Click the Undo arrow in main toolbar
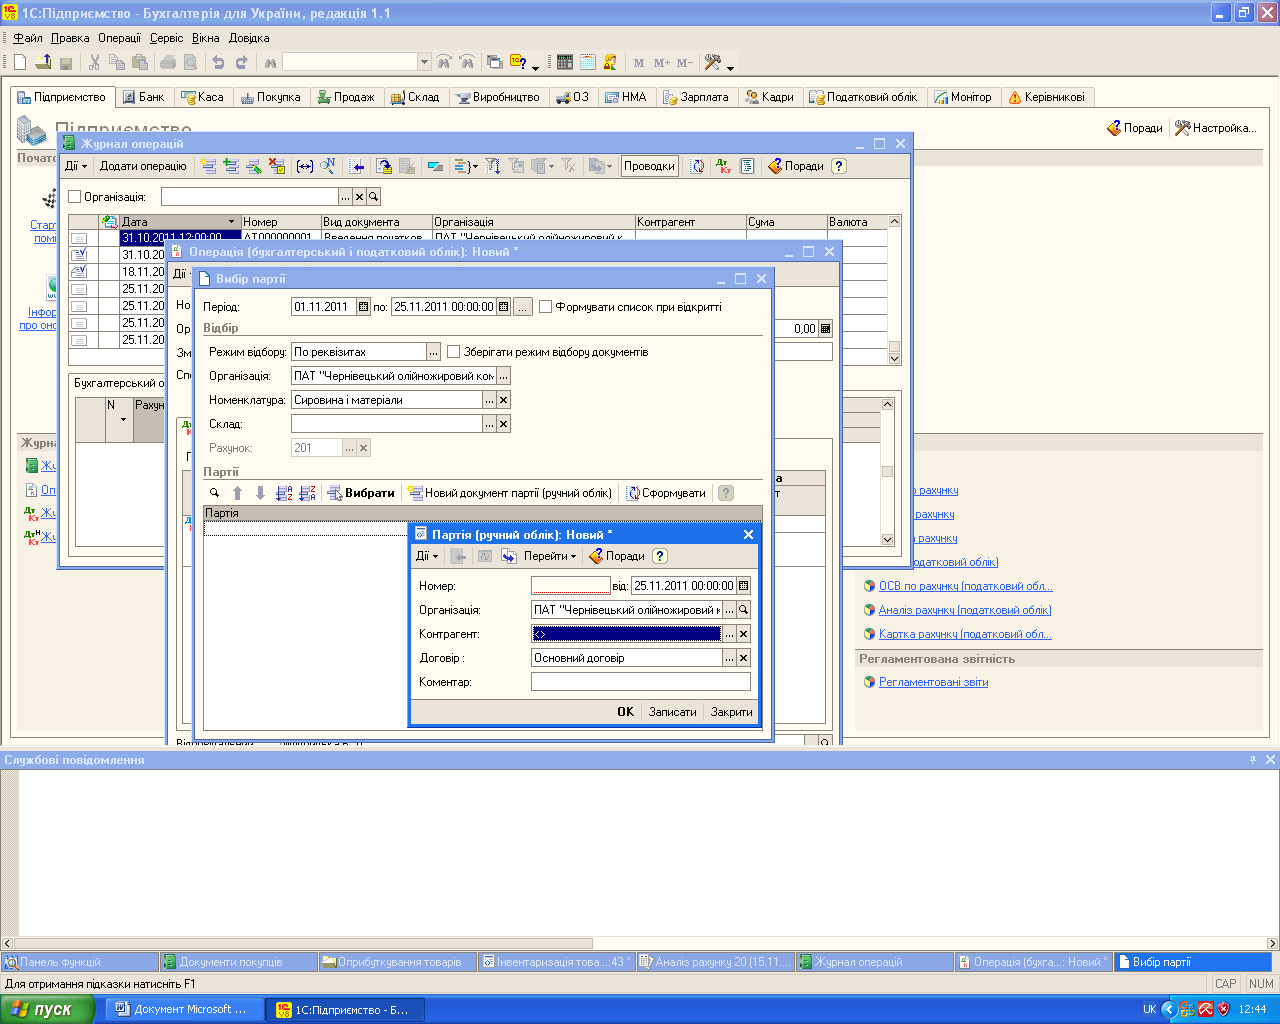 click(218, 62)
